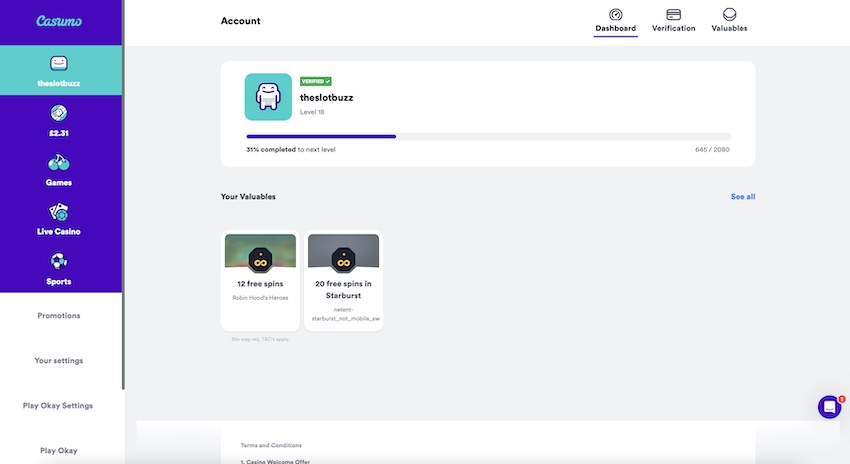Open the 12 free spins valuable card

[260, 281]
